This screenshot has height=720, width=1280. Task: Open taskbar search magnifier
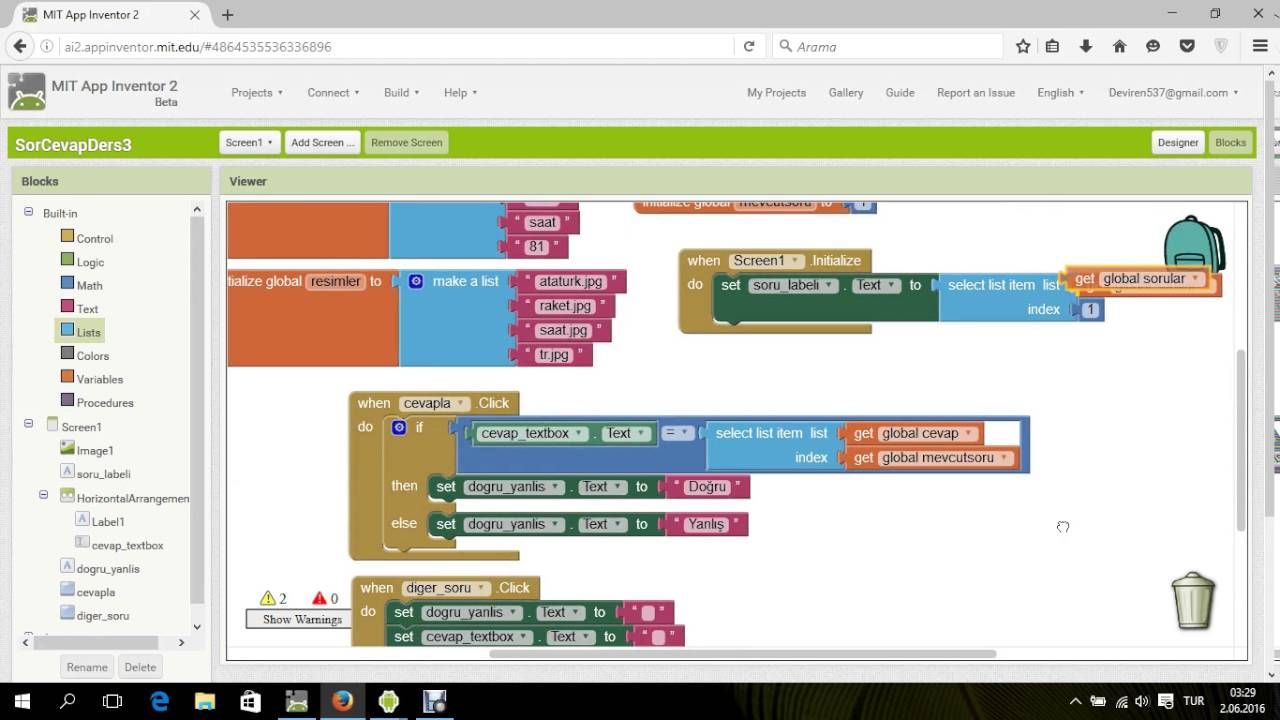(68, 701)
